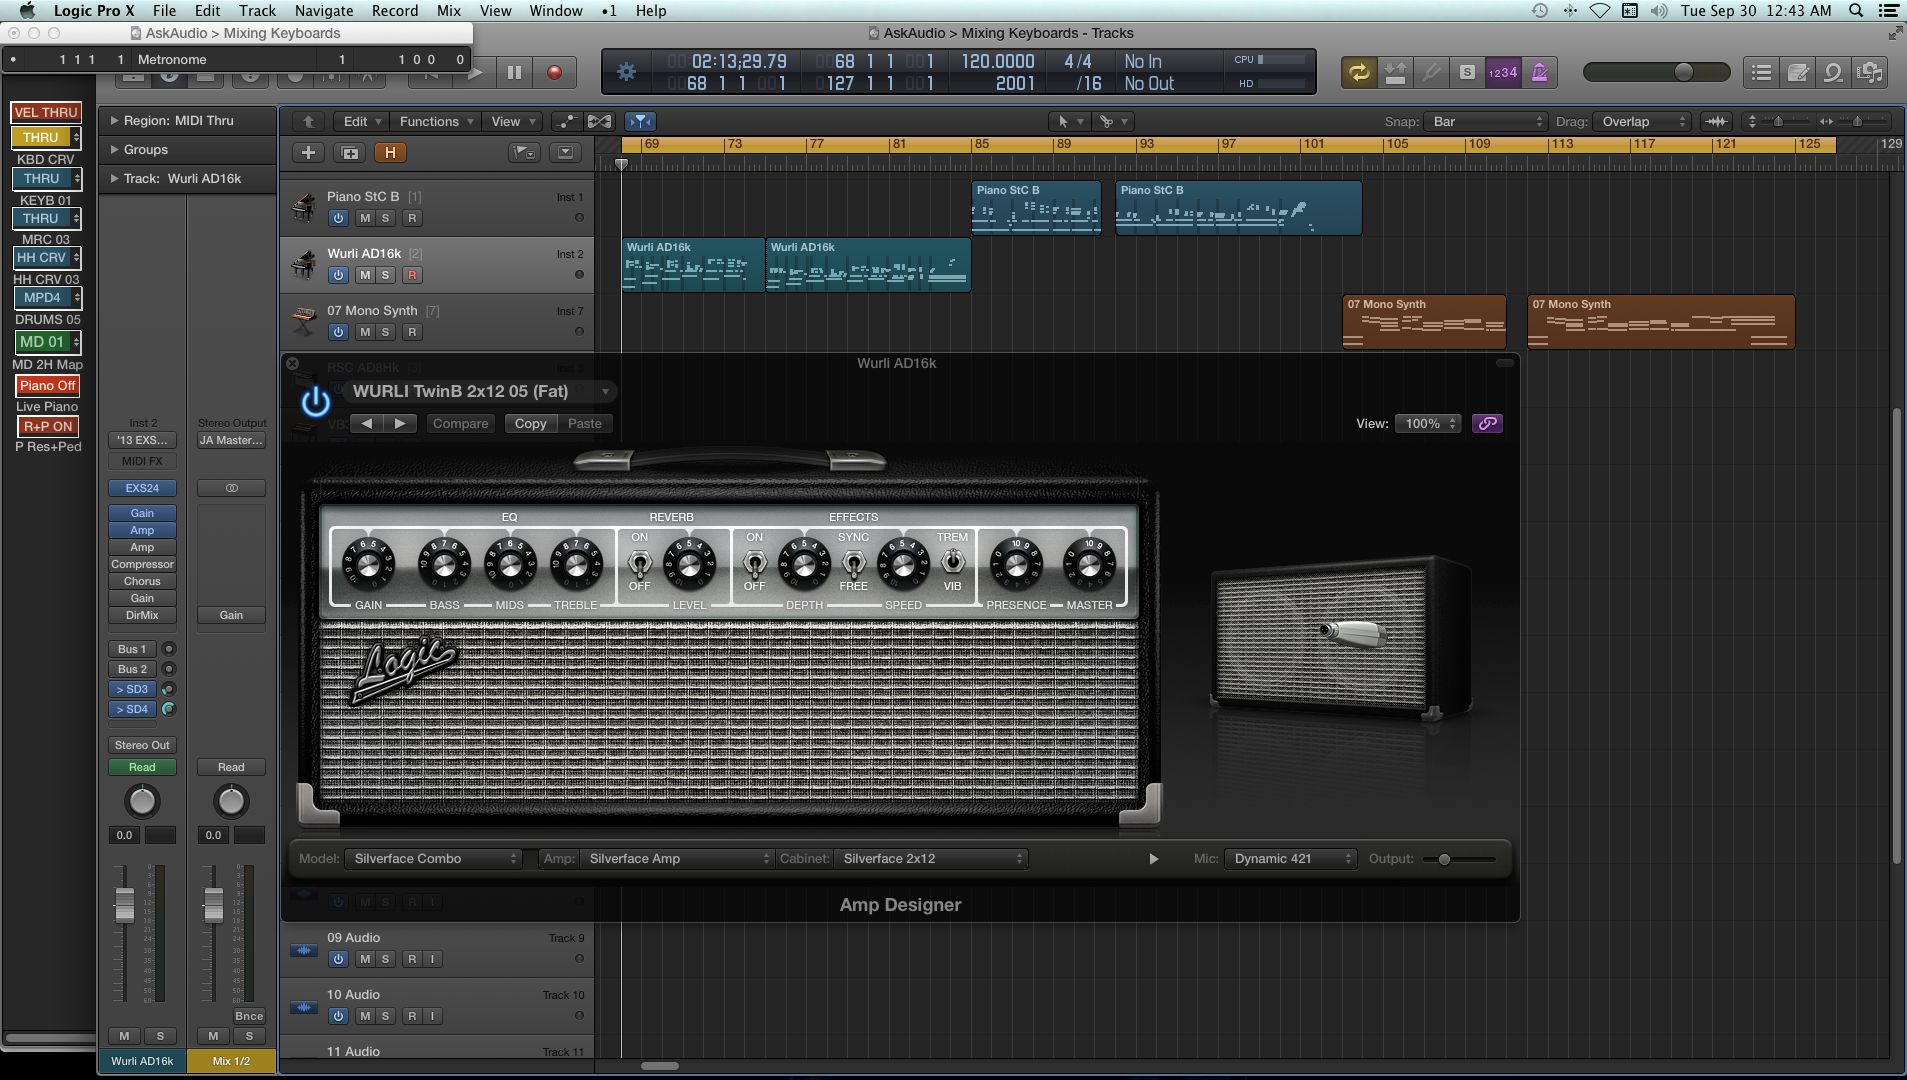Open the Mix menu in menu bar
The image size is (1907, 1080).
(449, 10)
